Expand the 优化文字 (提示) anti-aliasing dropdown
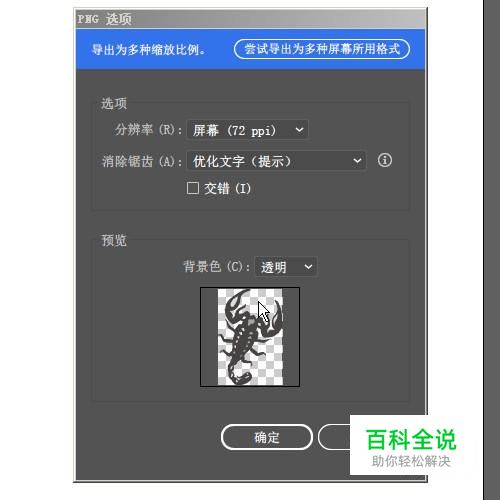 pyautogui.click(x=276, y=161)
